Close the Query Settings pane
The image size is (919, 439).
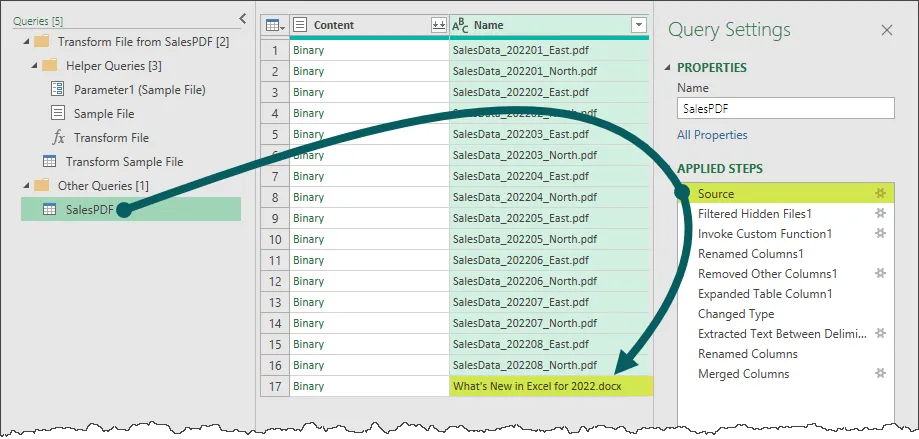(886, 31)
